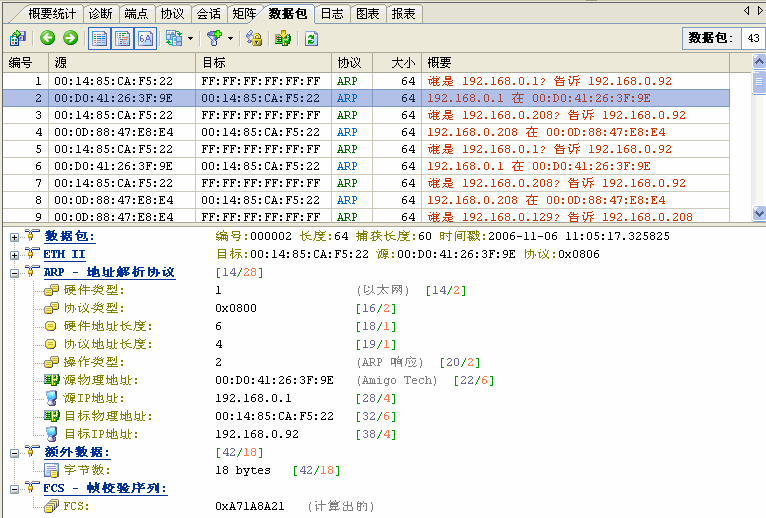Switch to the 诊断 tab
The width and height of the screenshot is (766, 518).
100,14
